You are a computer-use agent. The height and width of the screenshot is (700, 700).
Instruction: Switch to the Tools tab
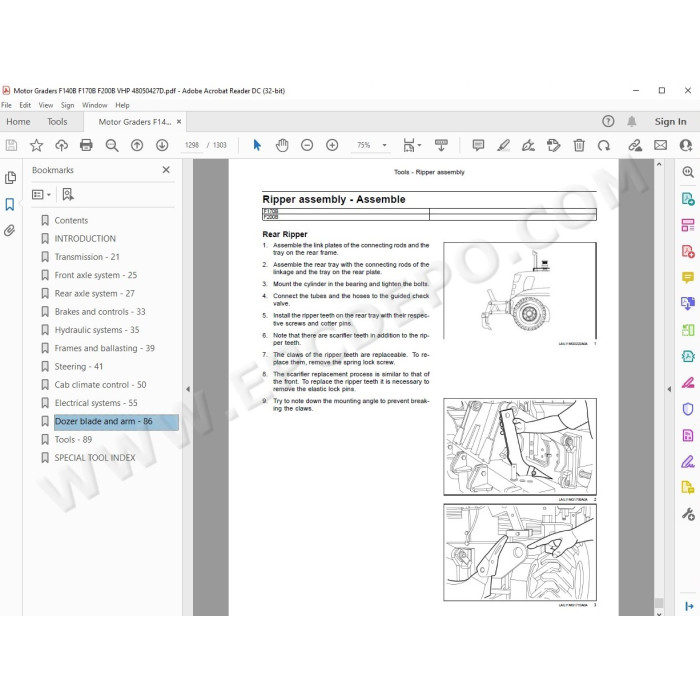pos(57,122)
